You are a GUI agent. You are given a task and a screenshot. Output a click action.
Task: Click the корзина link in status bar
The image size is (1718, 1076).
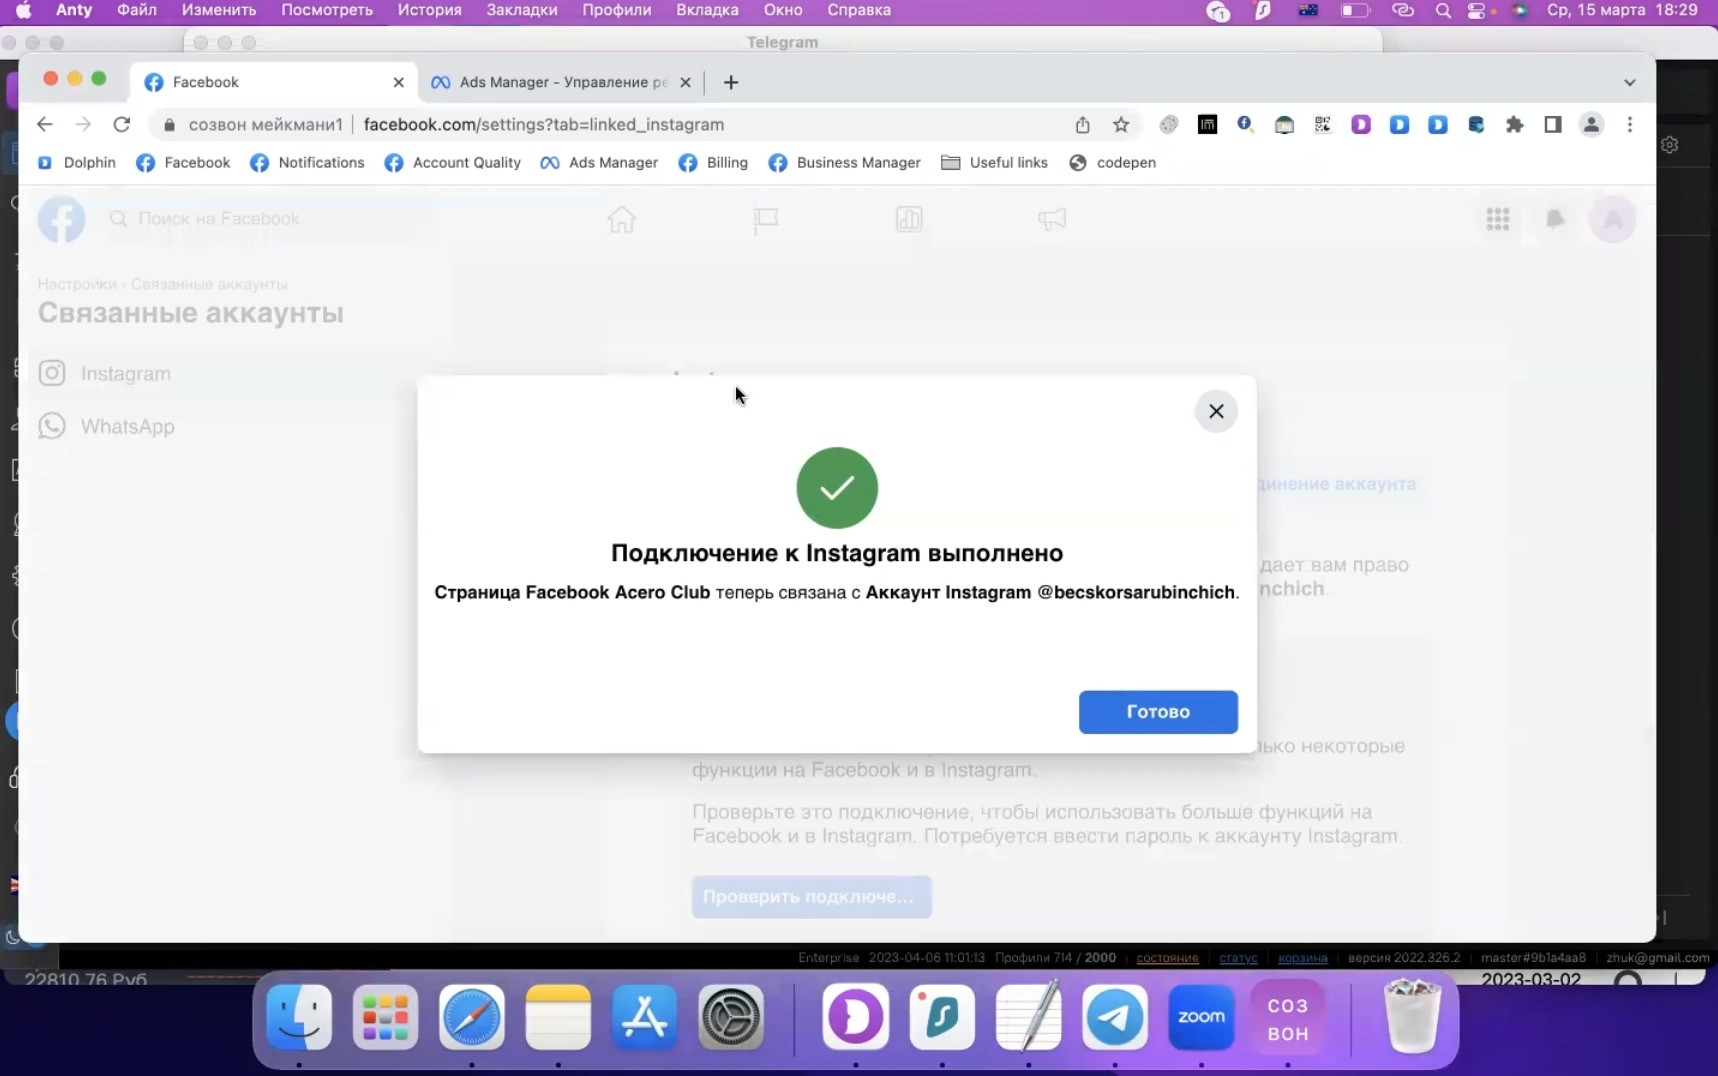pos(1303,957)
